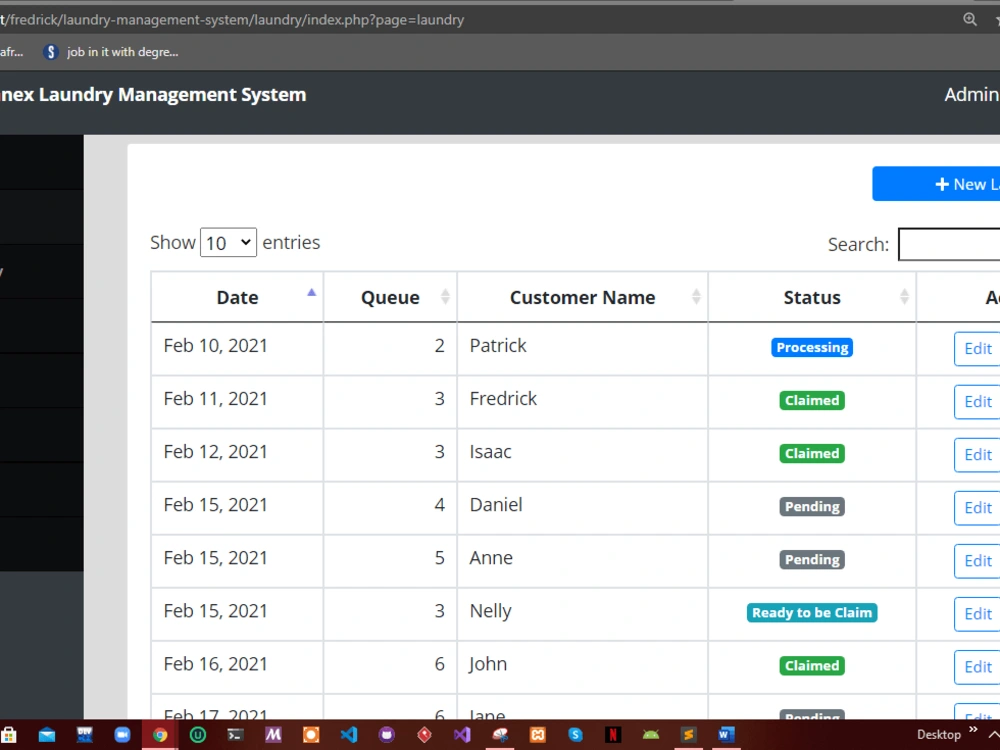The image size is (1000, 750).
Task: Select the customer name Fredrick
Action: (503, 399)
